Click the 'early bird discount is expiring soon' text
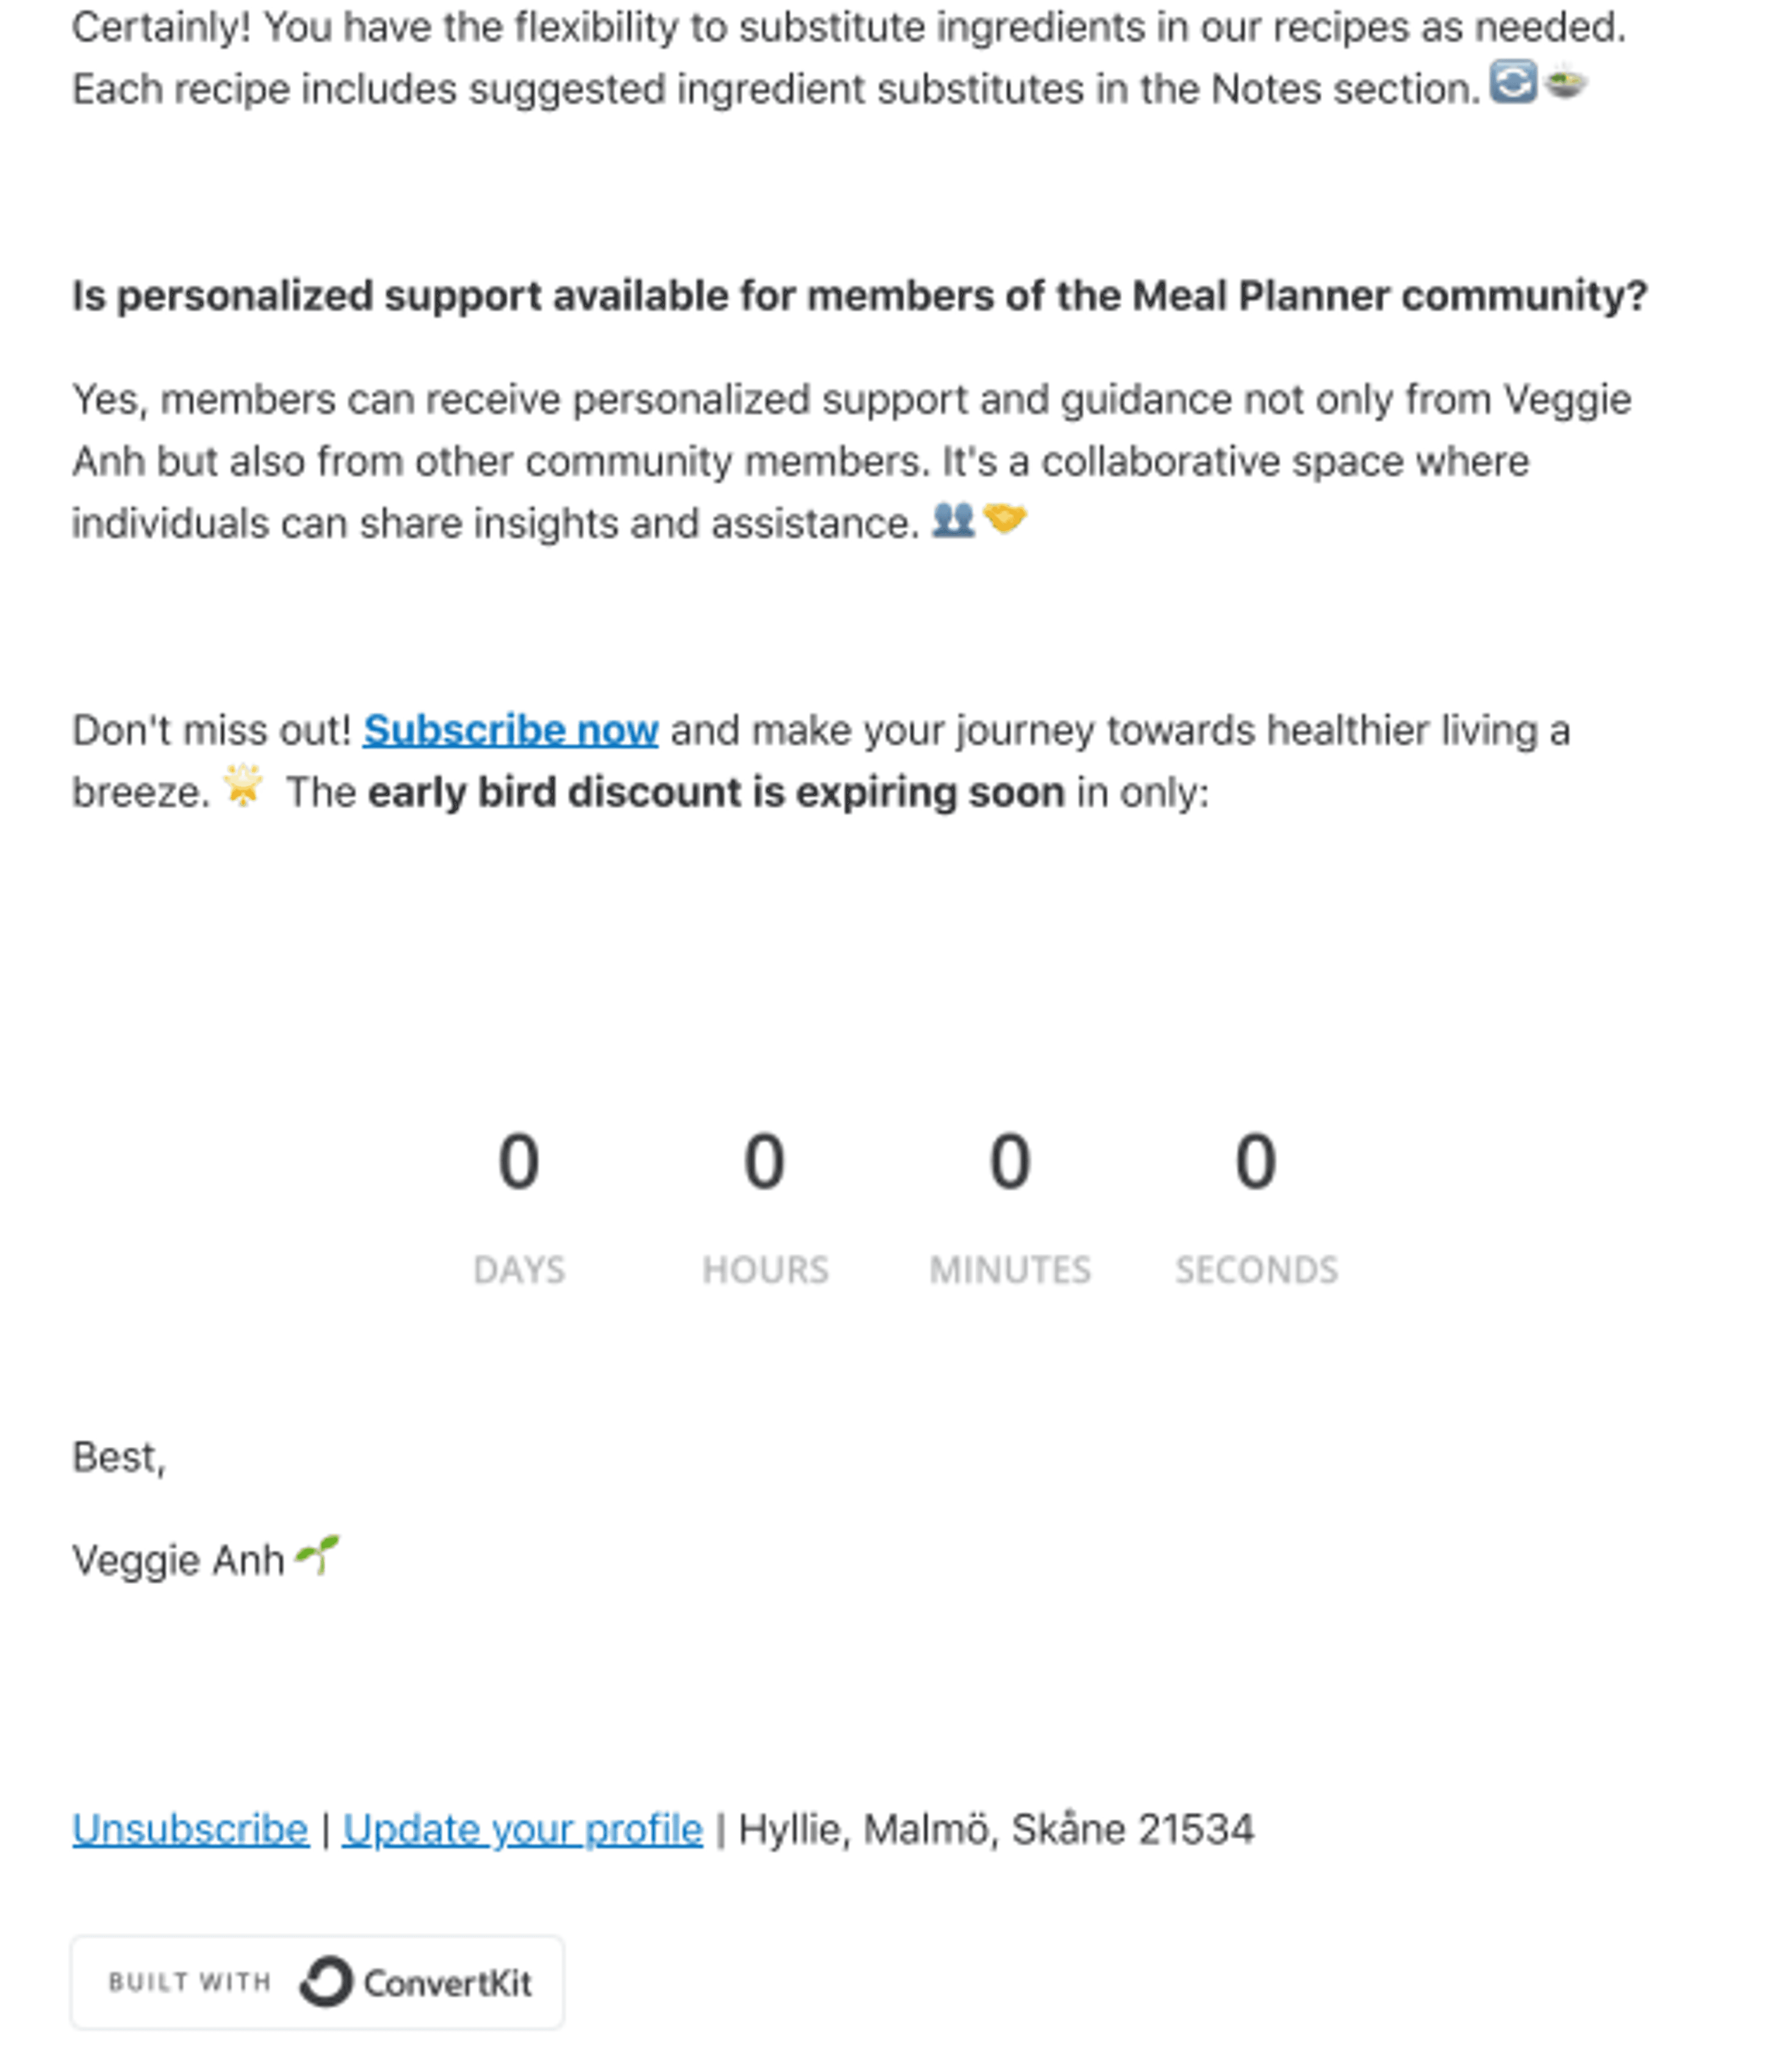Image resolution: width=1772 pixels, height=2072 pixels. point(716,792)
